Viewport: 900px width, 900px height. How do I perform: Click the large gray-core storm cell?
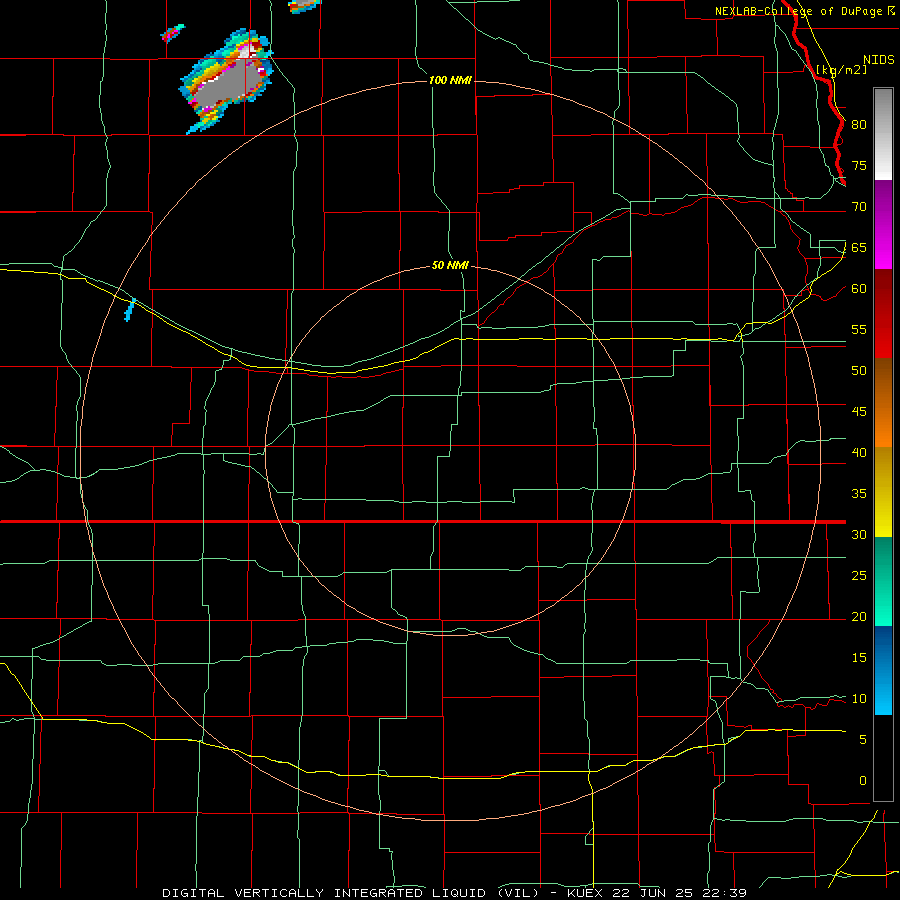[227, 82]
